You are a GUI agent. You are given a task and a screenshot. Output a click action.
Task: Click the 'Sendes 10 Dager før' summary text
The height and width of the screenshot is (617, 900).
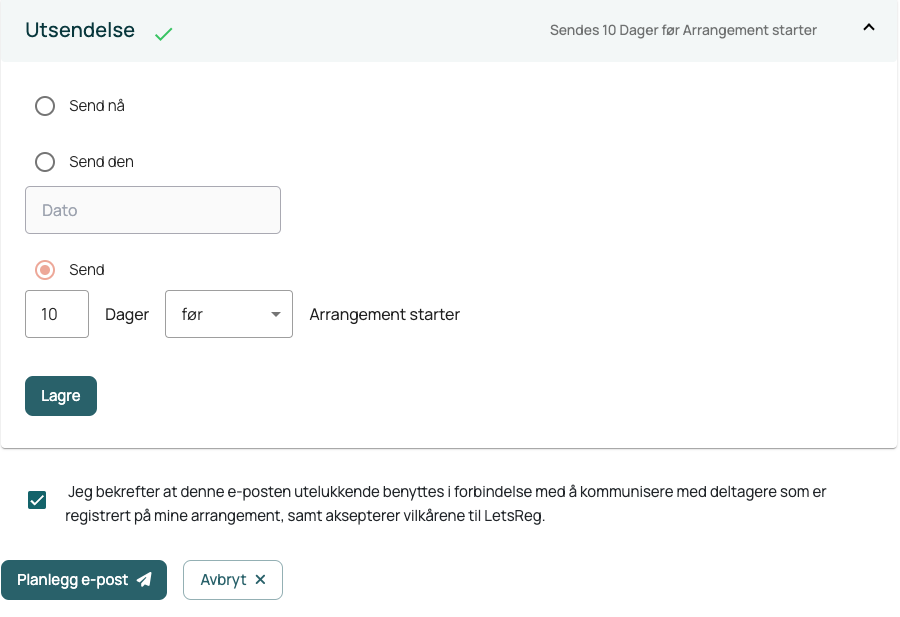point(683,30)
